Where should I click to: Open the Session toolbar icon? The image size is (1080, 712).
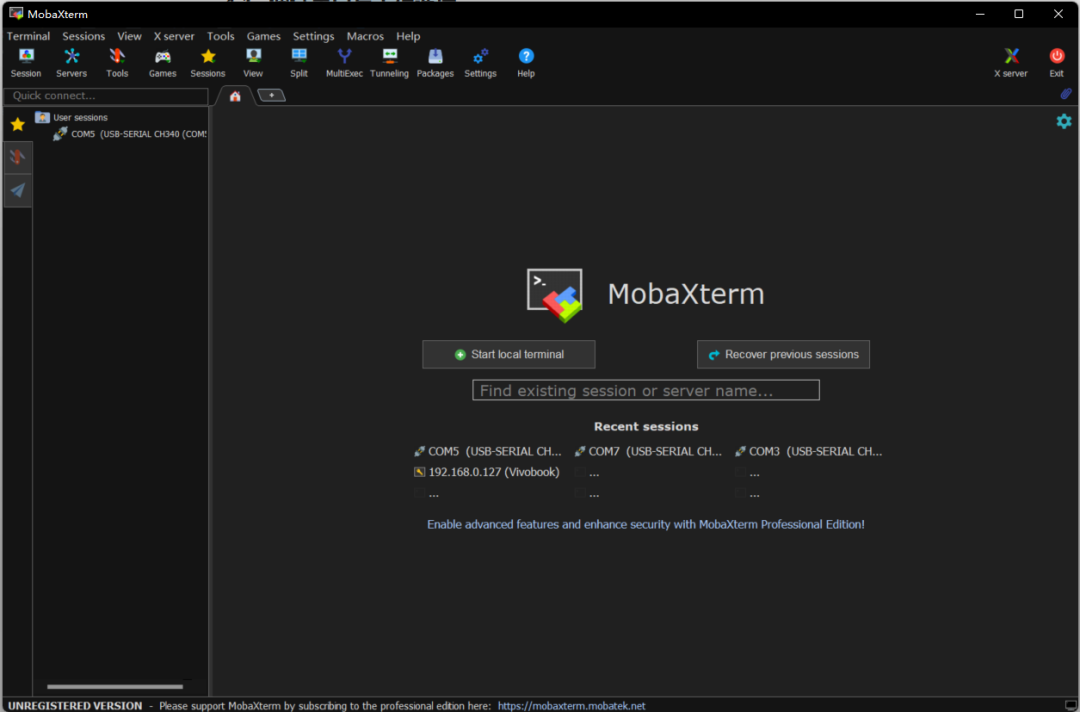tap(25, 63)
